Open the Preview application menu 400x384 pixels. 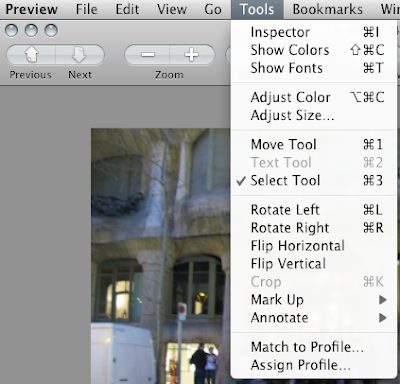[x=31, y=9]
